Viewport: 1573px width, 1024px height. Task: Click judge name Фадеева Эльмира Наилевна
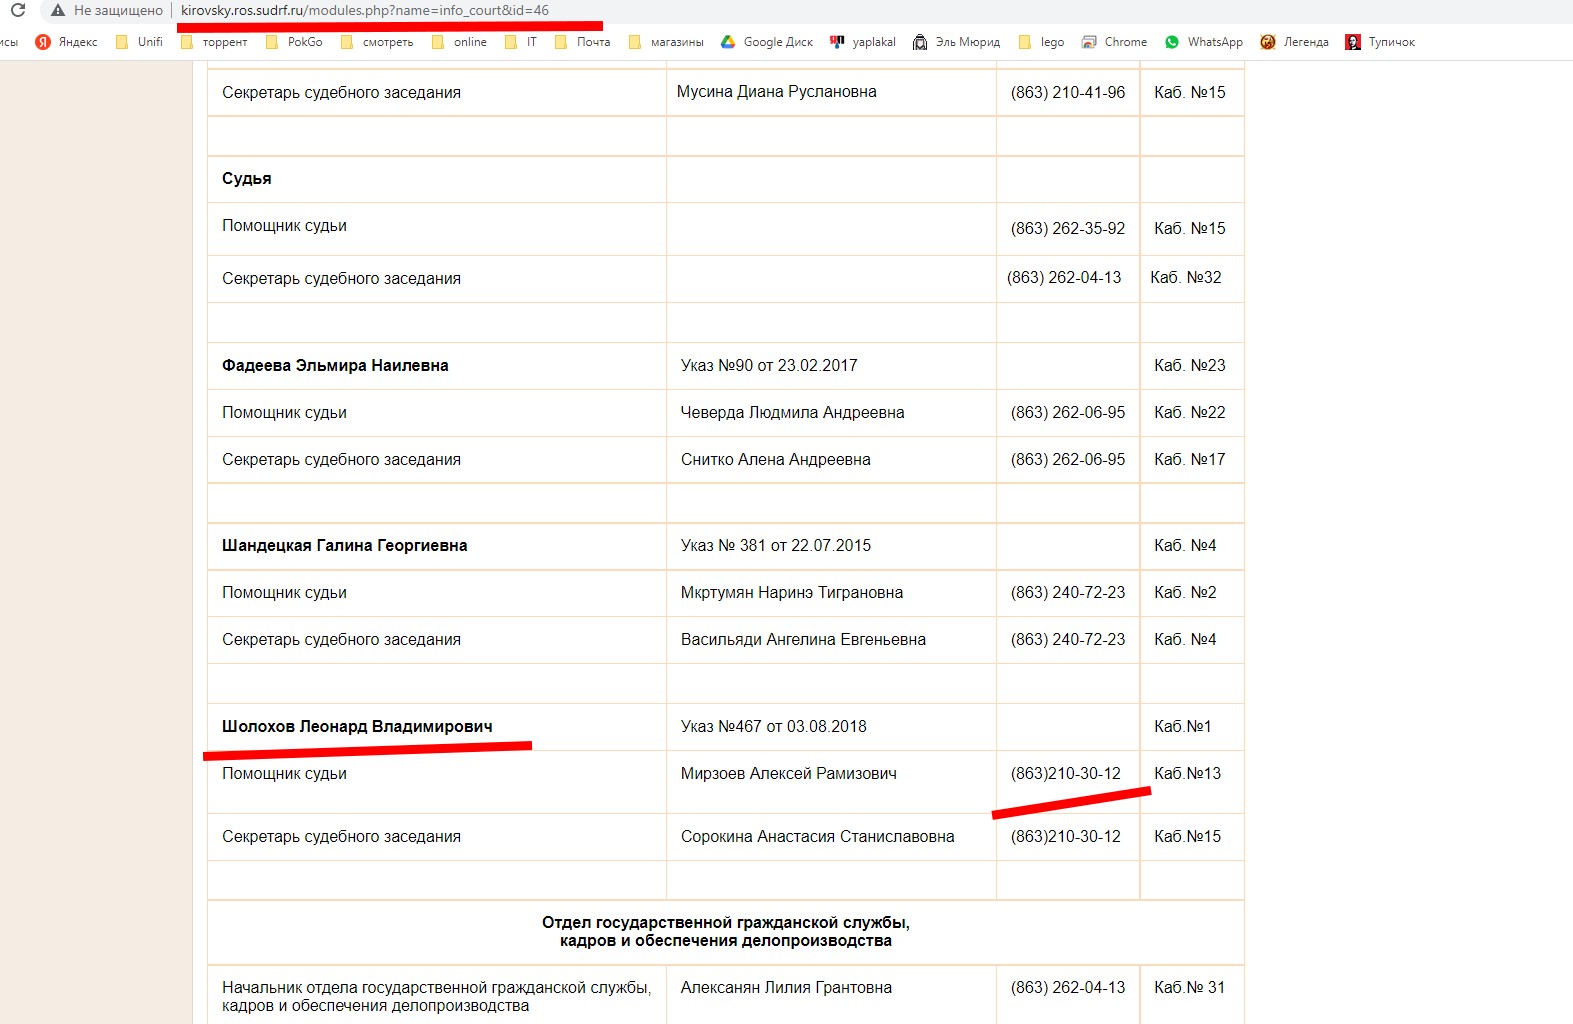pos(335,365)
